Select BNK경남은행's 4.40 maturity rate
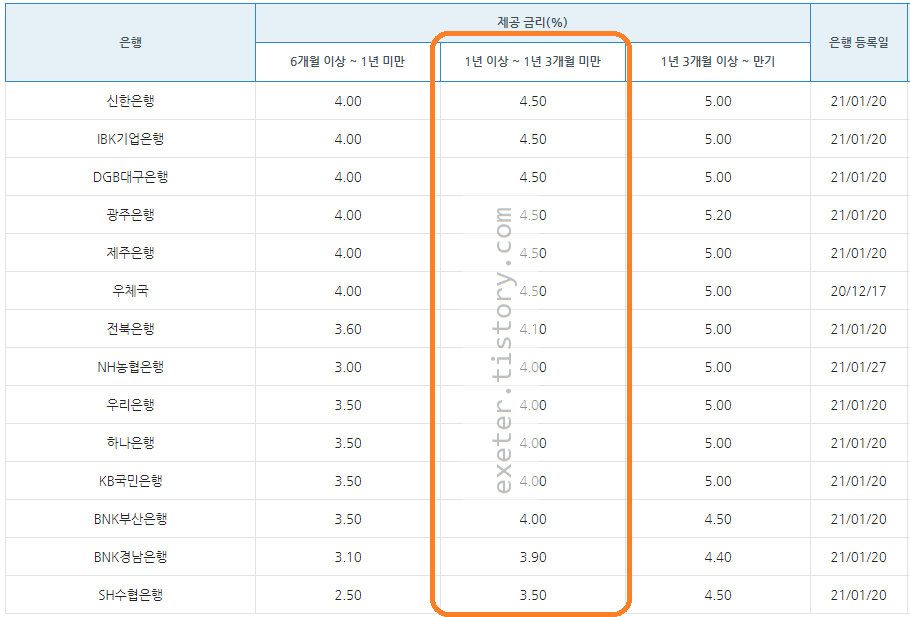Screen dimensions: 910x617 718,557
